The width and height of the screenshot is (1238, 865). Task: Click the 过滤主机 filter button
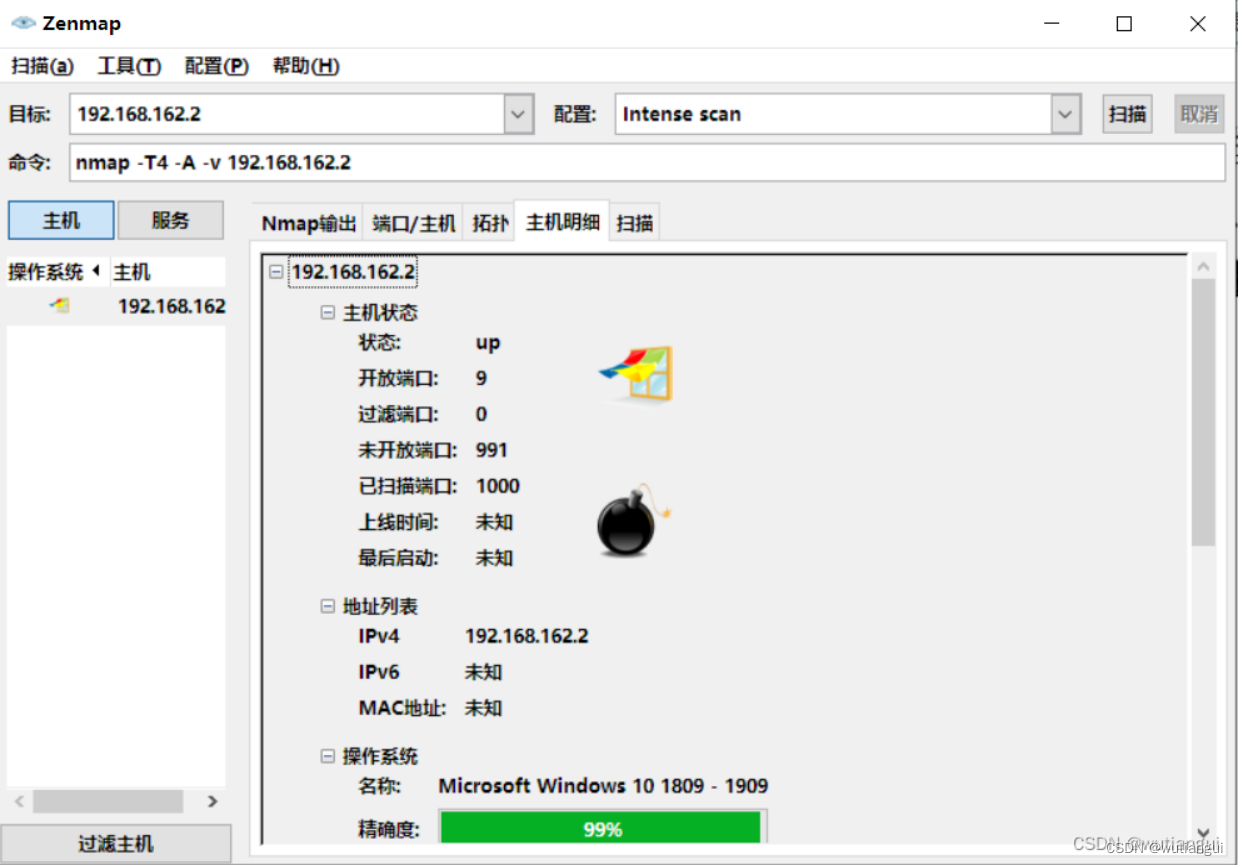[116, 844]
